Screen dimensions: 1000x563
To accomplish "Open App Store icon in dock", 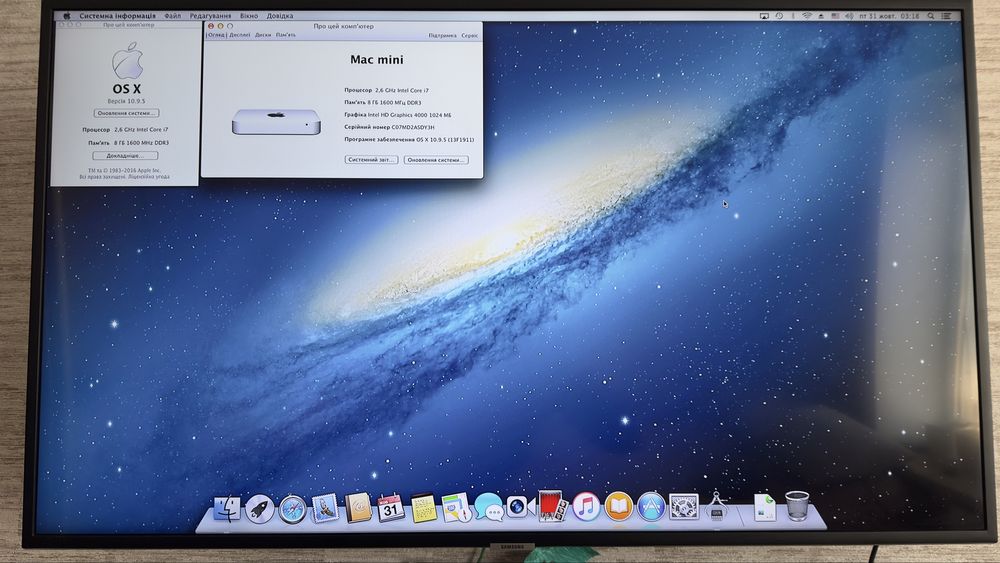I will (651, 507).
